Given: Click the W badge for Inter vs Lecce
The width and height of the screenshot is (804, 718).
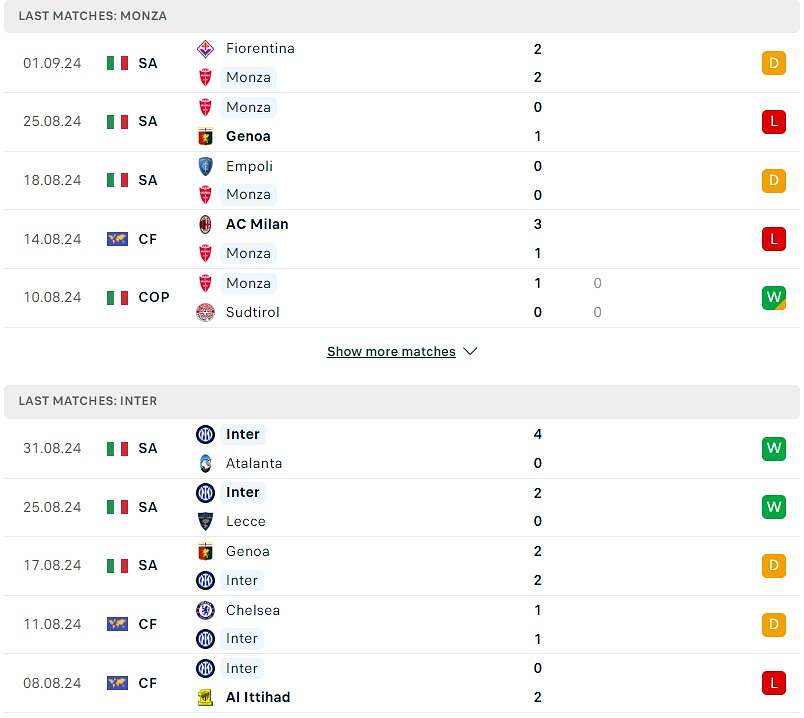Looking at the screenshot, I should 773,507.
